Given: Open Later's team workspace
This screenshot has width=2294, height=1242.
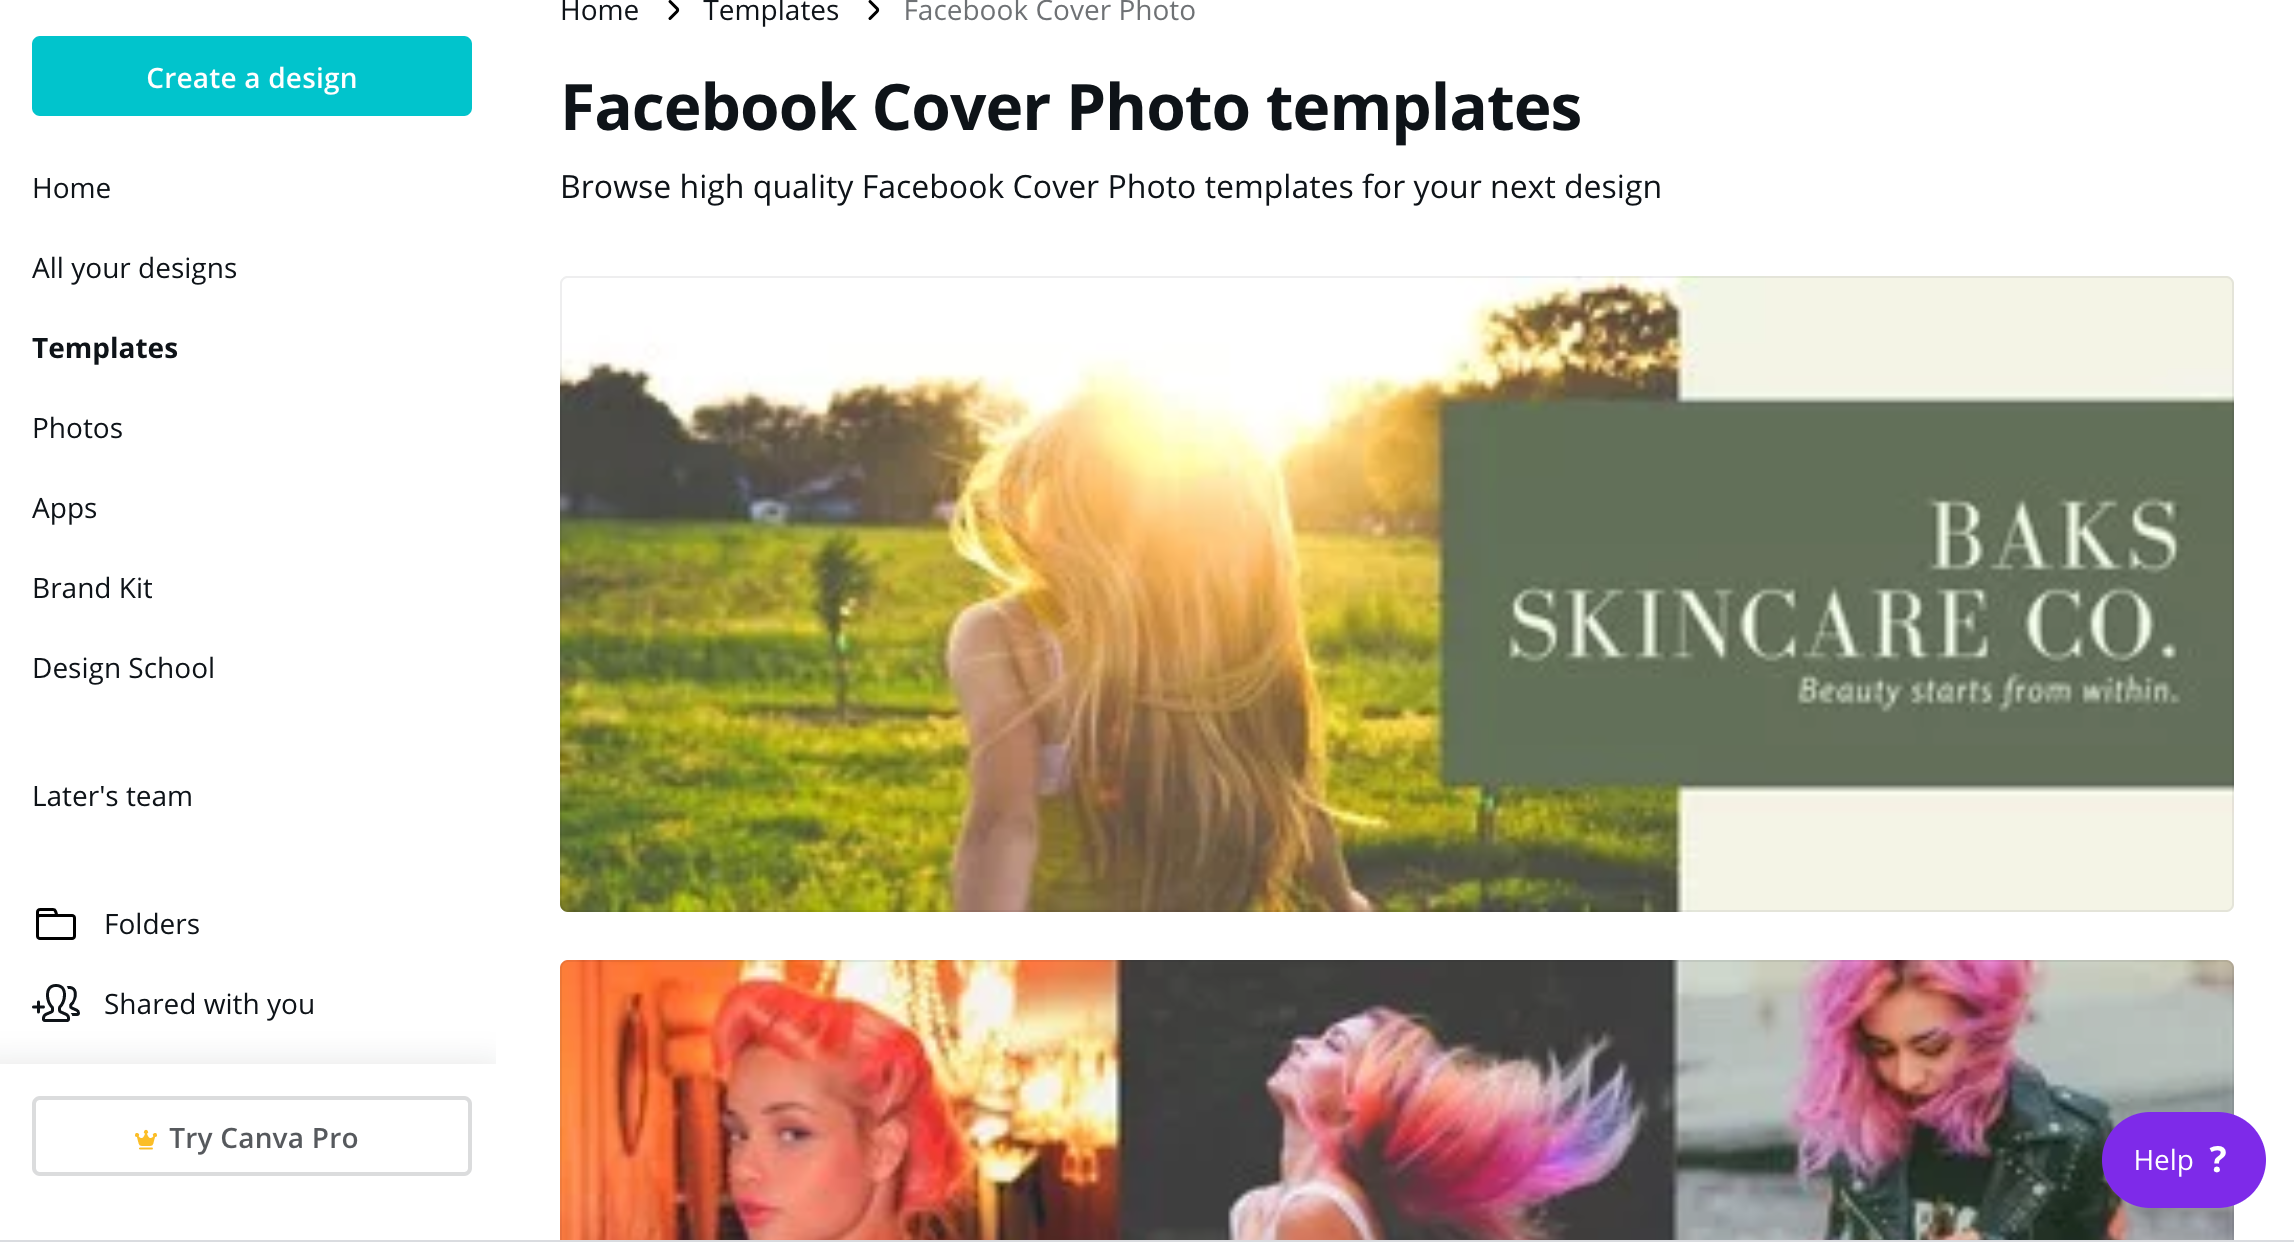Looking at the screenshot, I should tap(112, 796).
